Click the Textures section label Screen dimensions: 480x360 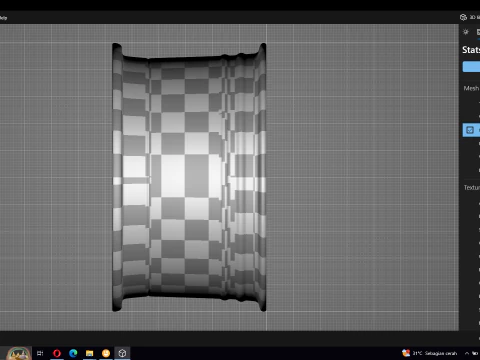472,188
